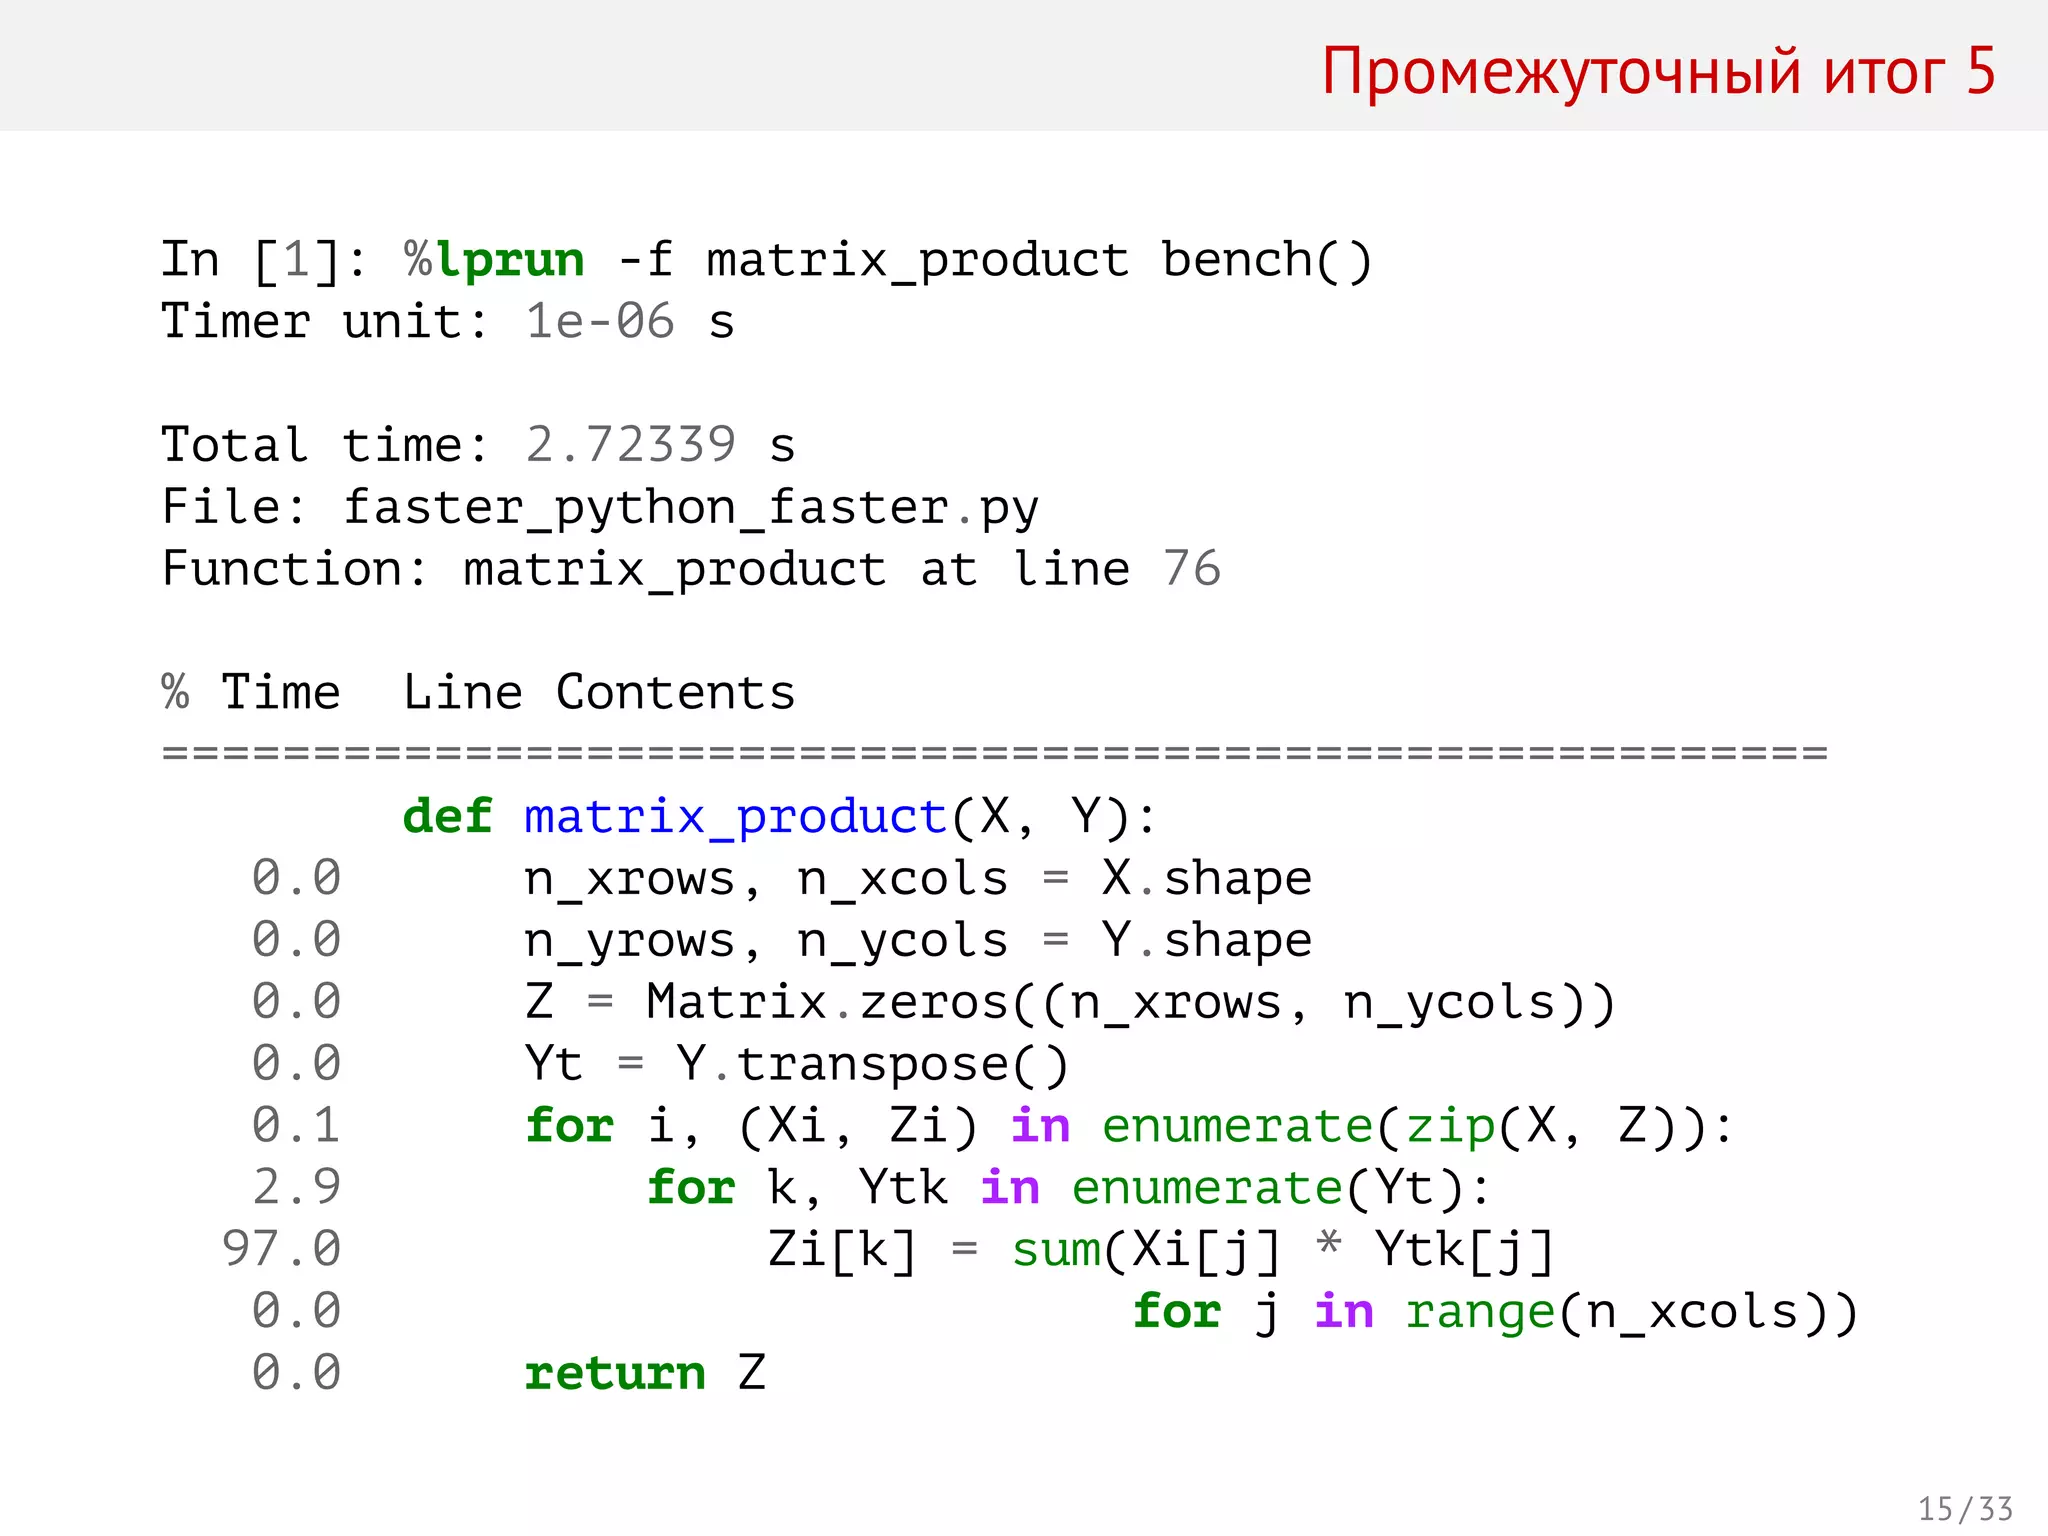Click the 'In [1]:' prompt

(265, 261)
